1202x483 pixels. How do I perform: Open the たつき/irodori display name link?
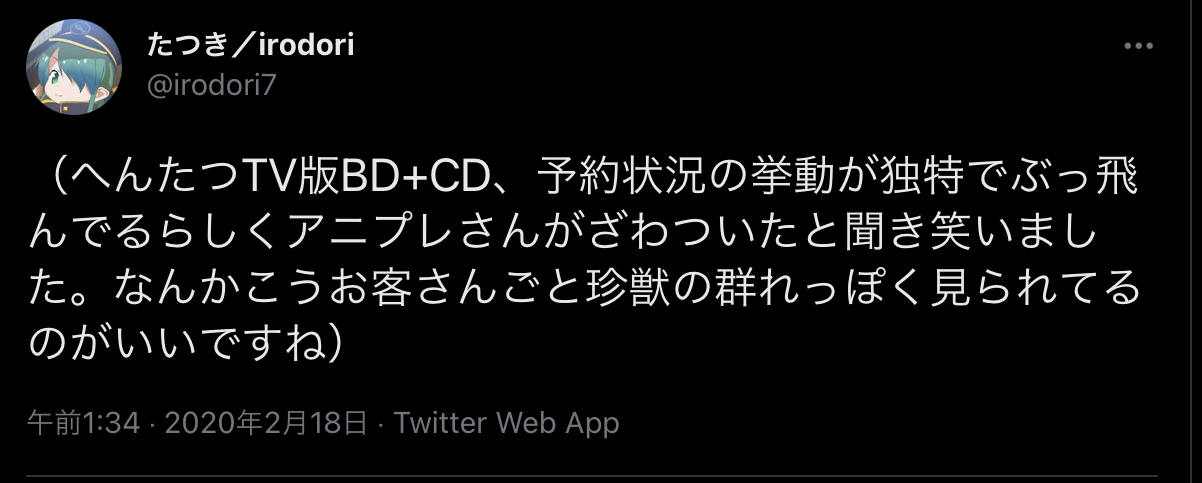pos(250,45)
